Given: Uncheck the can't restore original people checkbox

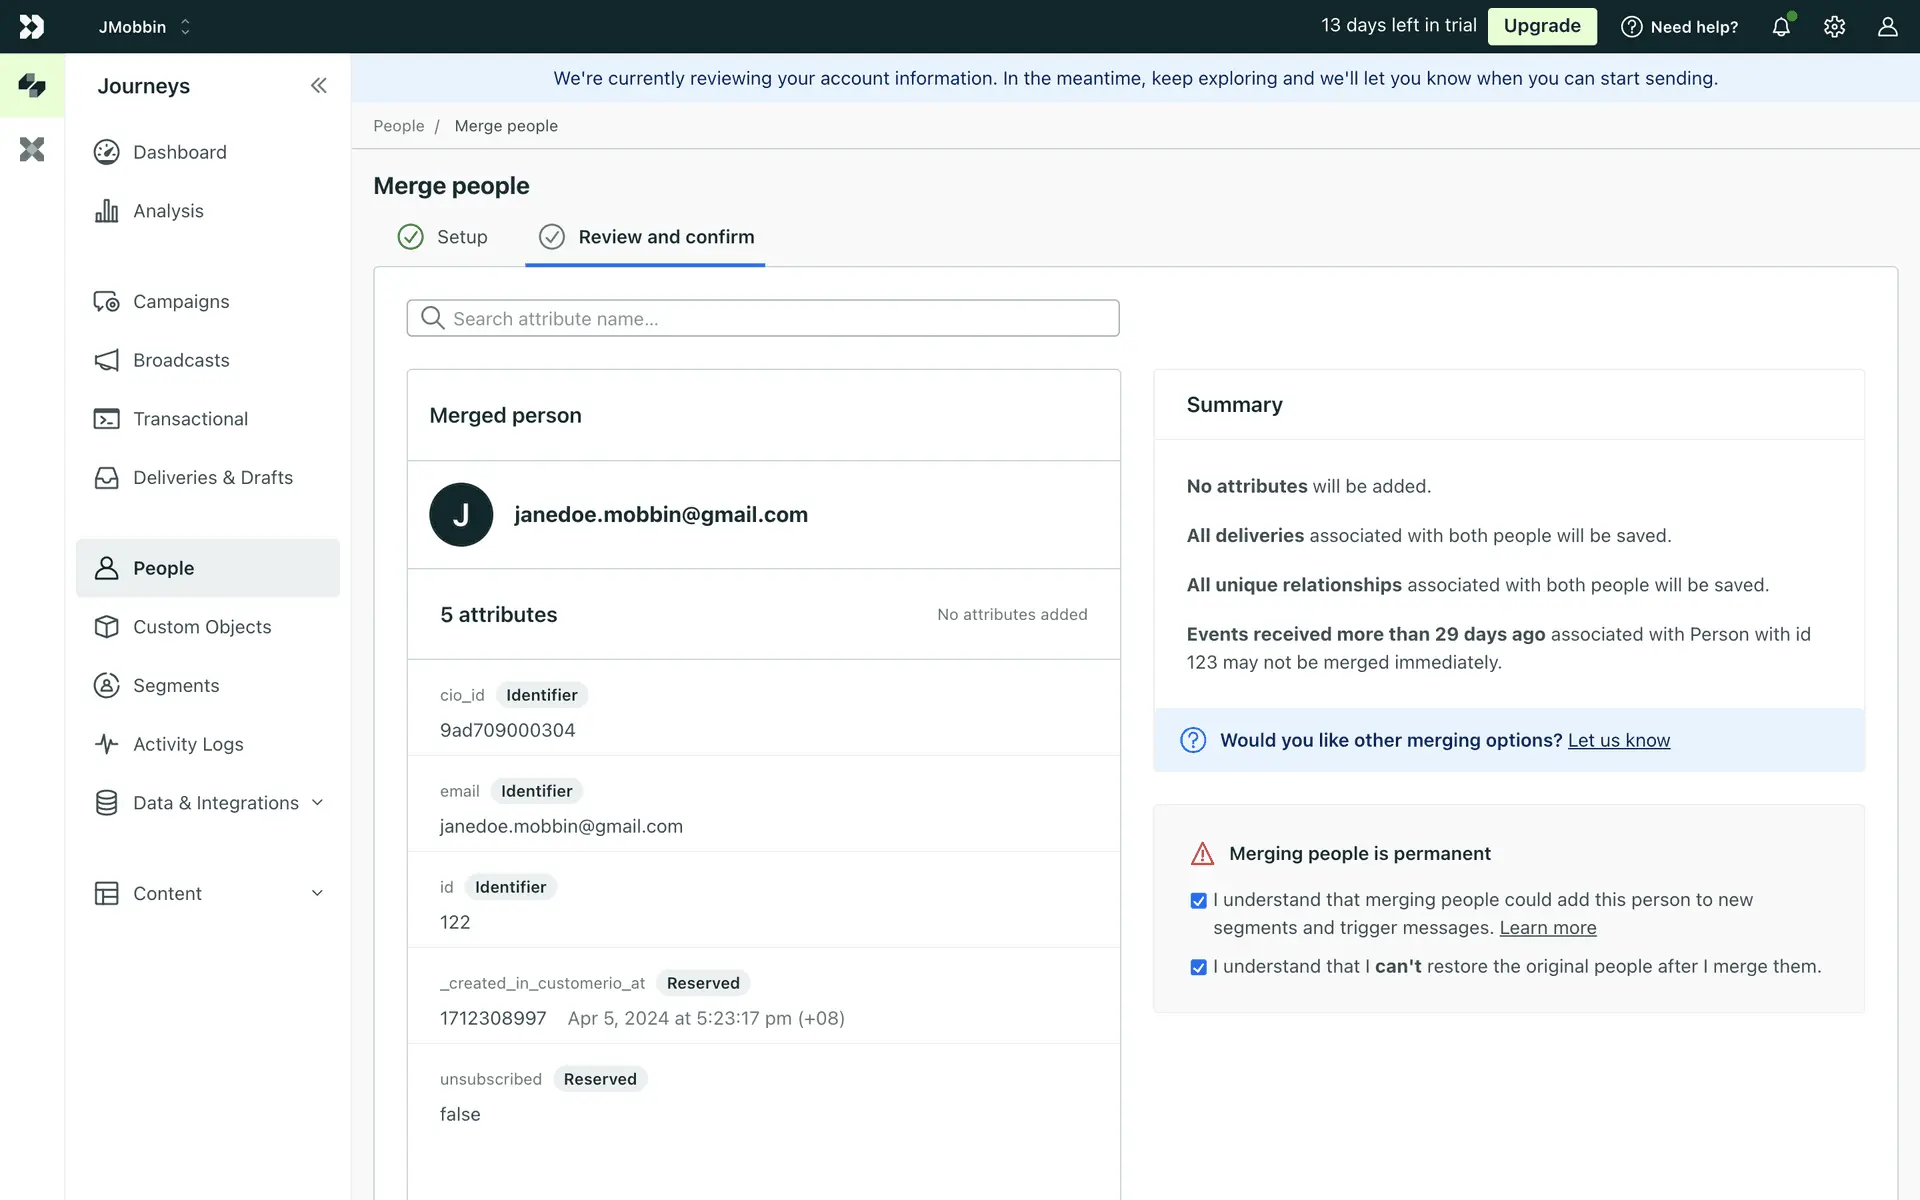Looking at the screenshot, I should (1198, 967).
